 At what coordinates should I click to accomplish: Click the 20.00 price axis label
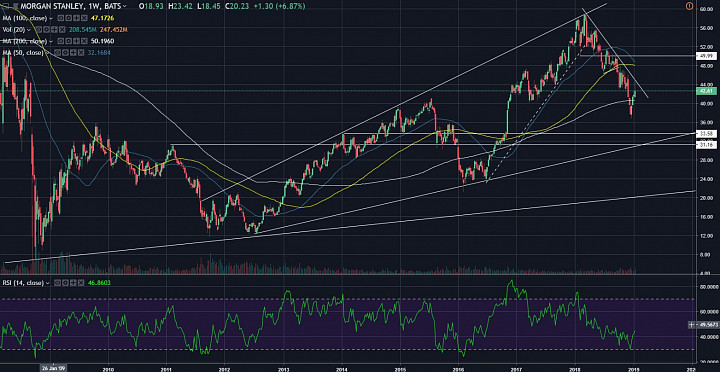pos(705,198)
